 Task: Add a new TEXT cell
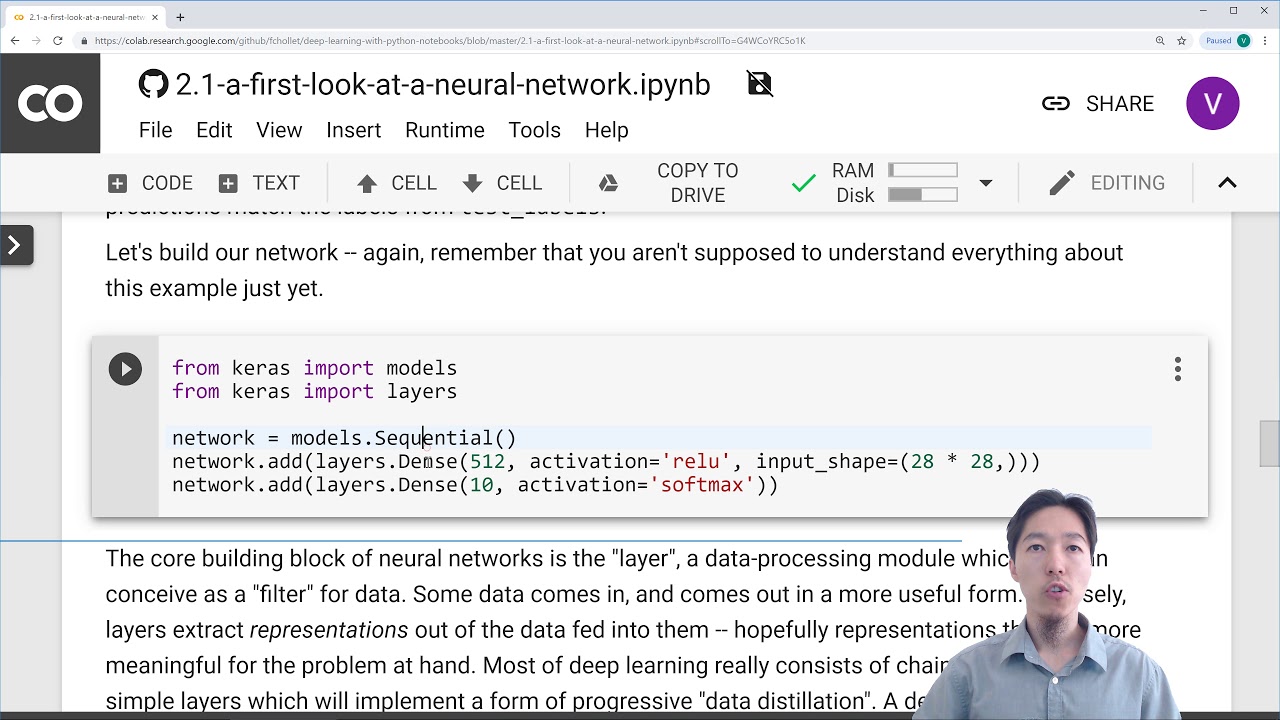259,183
